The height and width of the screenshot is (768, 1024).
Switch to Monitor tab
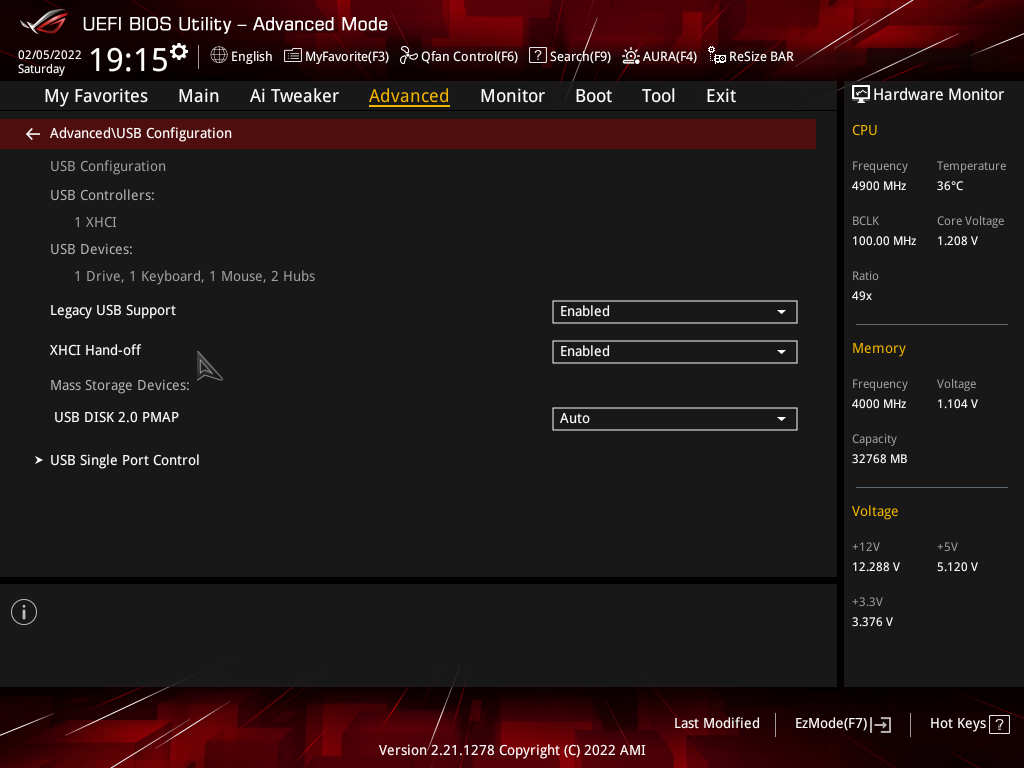tap(512, 96)
